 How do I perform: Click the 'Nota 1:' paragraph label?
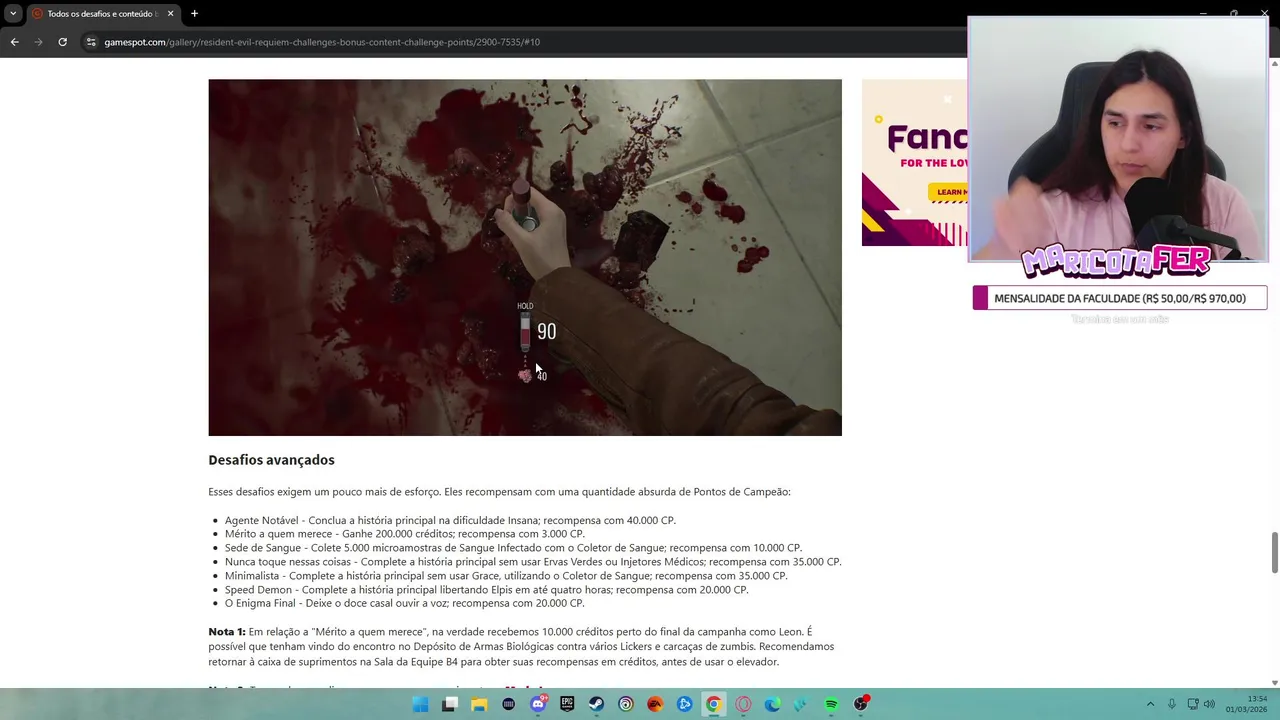[x=226, y=632]
